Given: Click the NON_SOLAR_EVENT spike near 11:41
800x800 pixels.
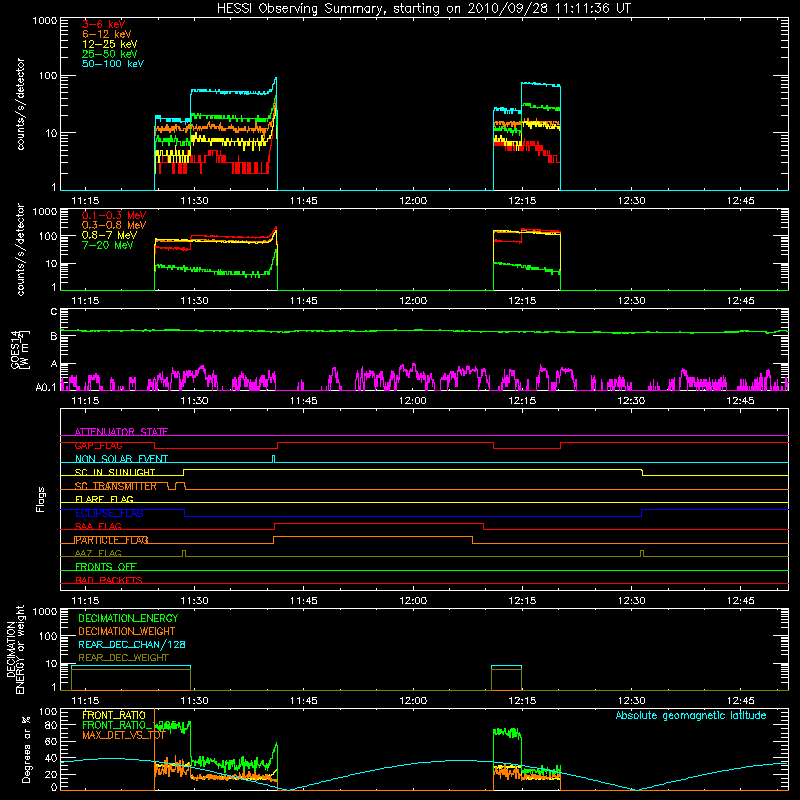Looking at the screenshot, I should click(x=273, y=458).
